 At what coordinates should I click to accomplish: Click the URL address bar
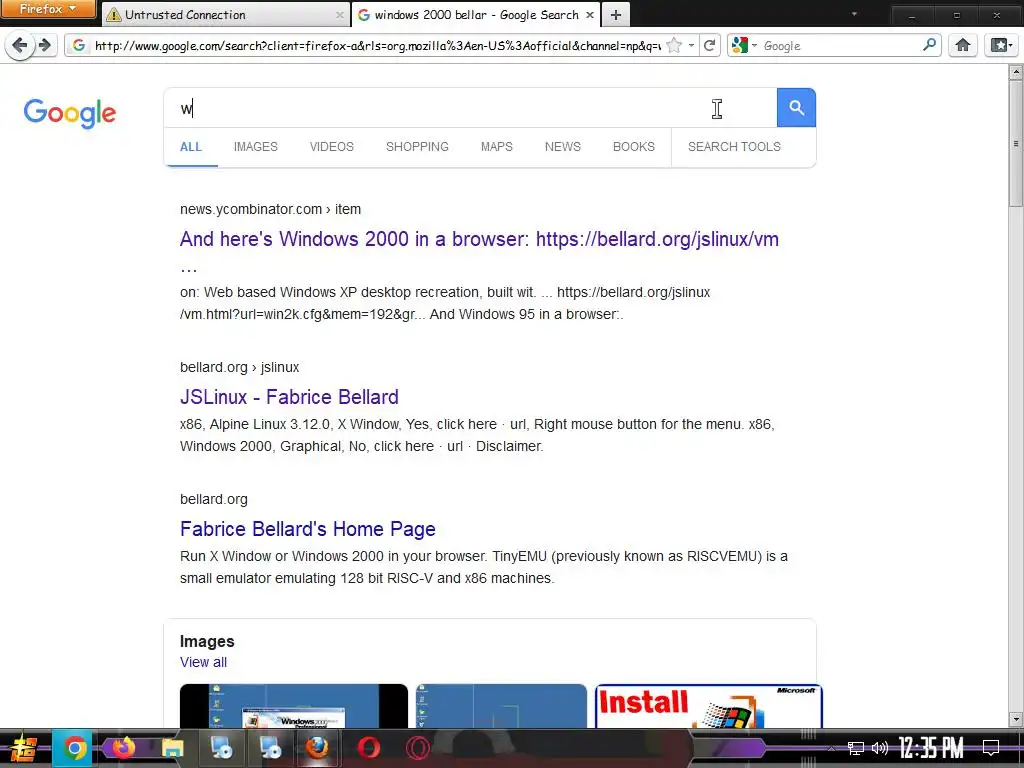[377, 46]
